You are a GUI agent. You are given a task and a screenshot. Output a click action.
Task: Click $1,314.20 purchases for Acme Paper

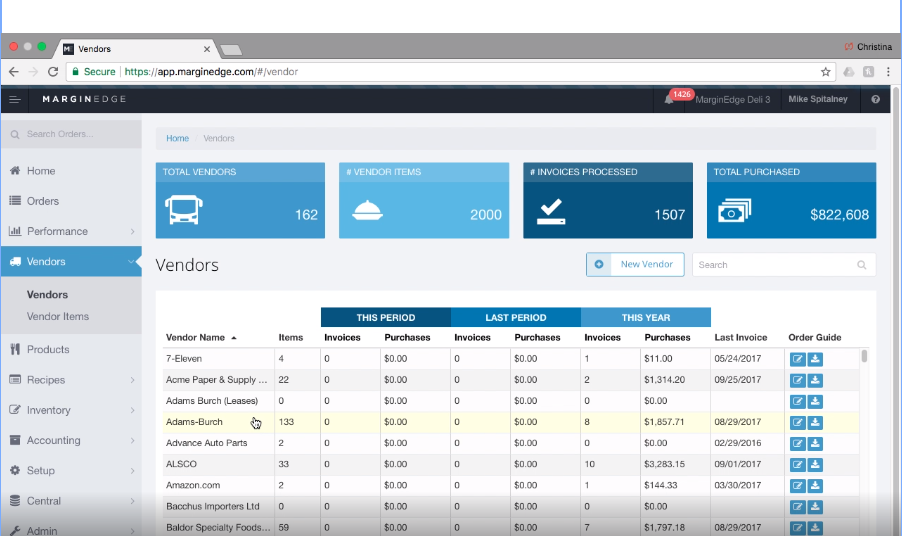click(664, 380)
